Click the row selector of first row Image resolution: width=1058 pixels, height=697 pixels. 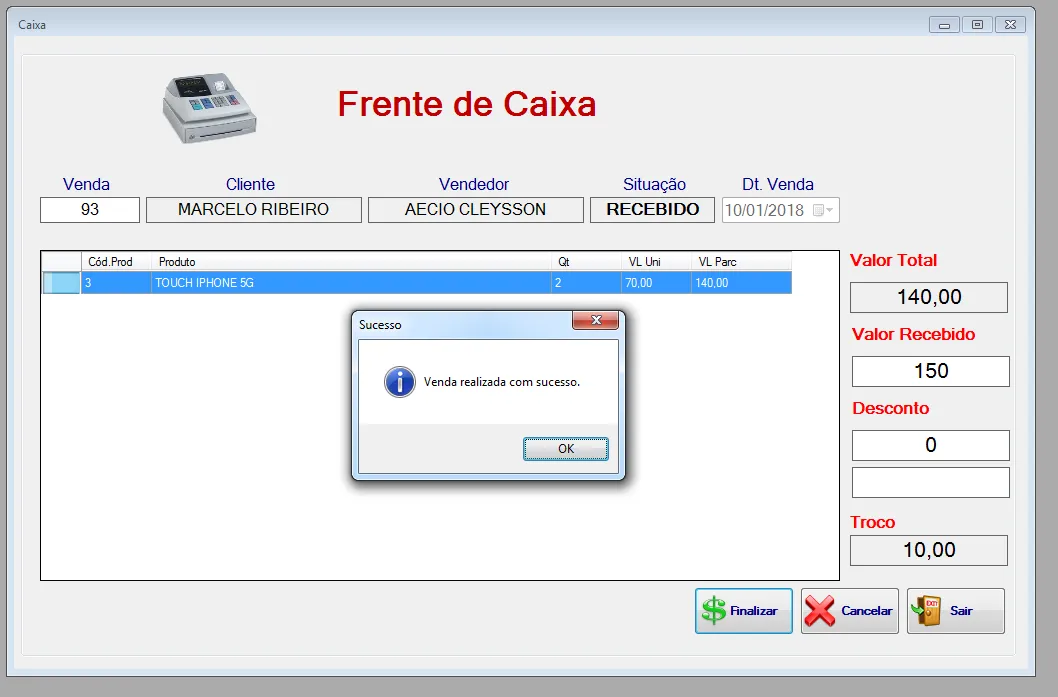61,283
